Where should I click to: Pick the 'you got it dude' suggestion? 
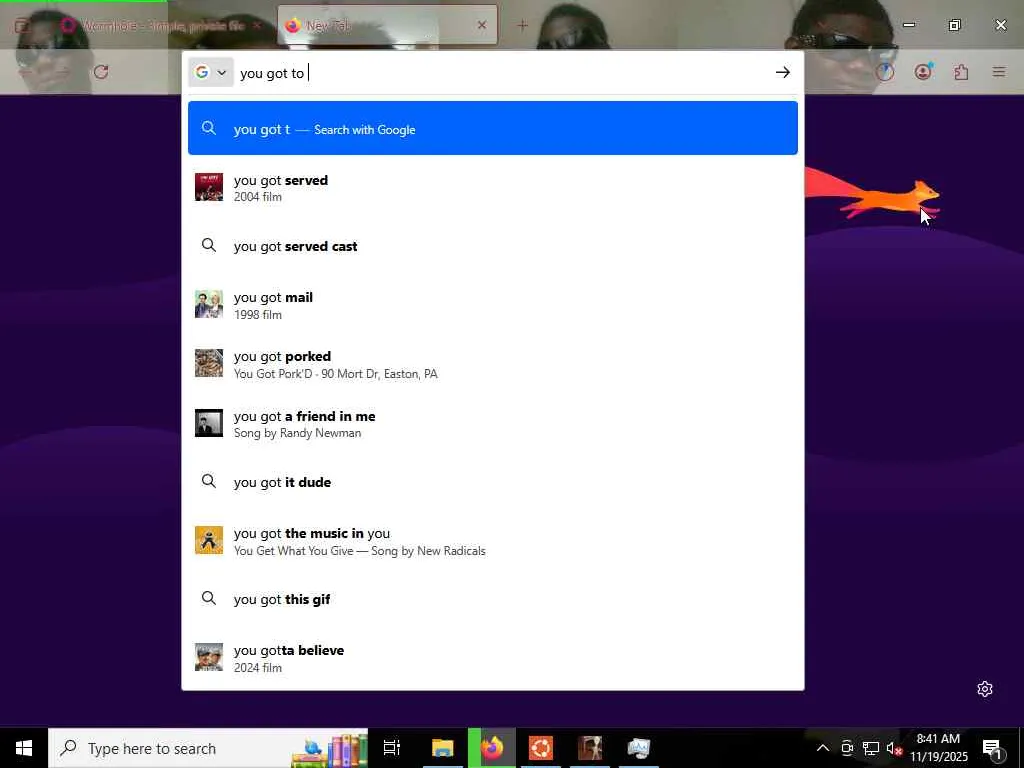point(492,482)
